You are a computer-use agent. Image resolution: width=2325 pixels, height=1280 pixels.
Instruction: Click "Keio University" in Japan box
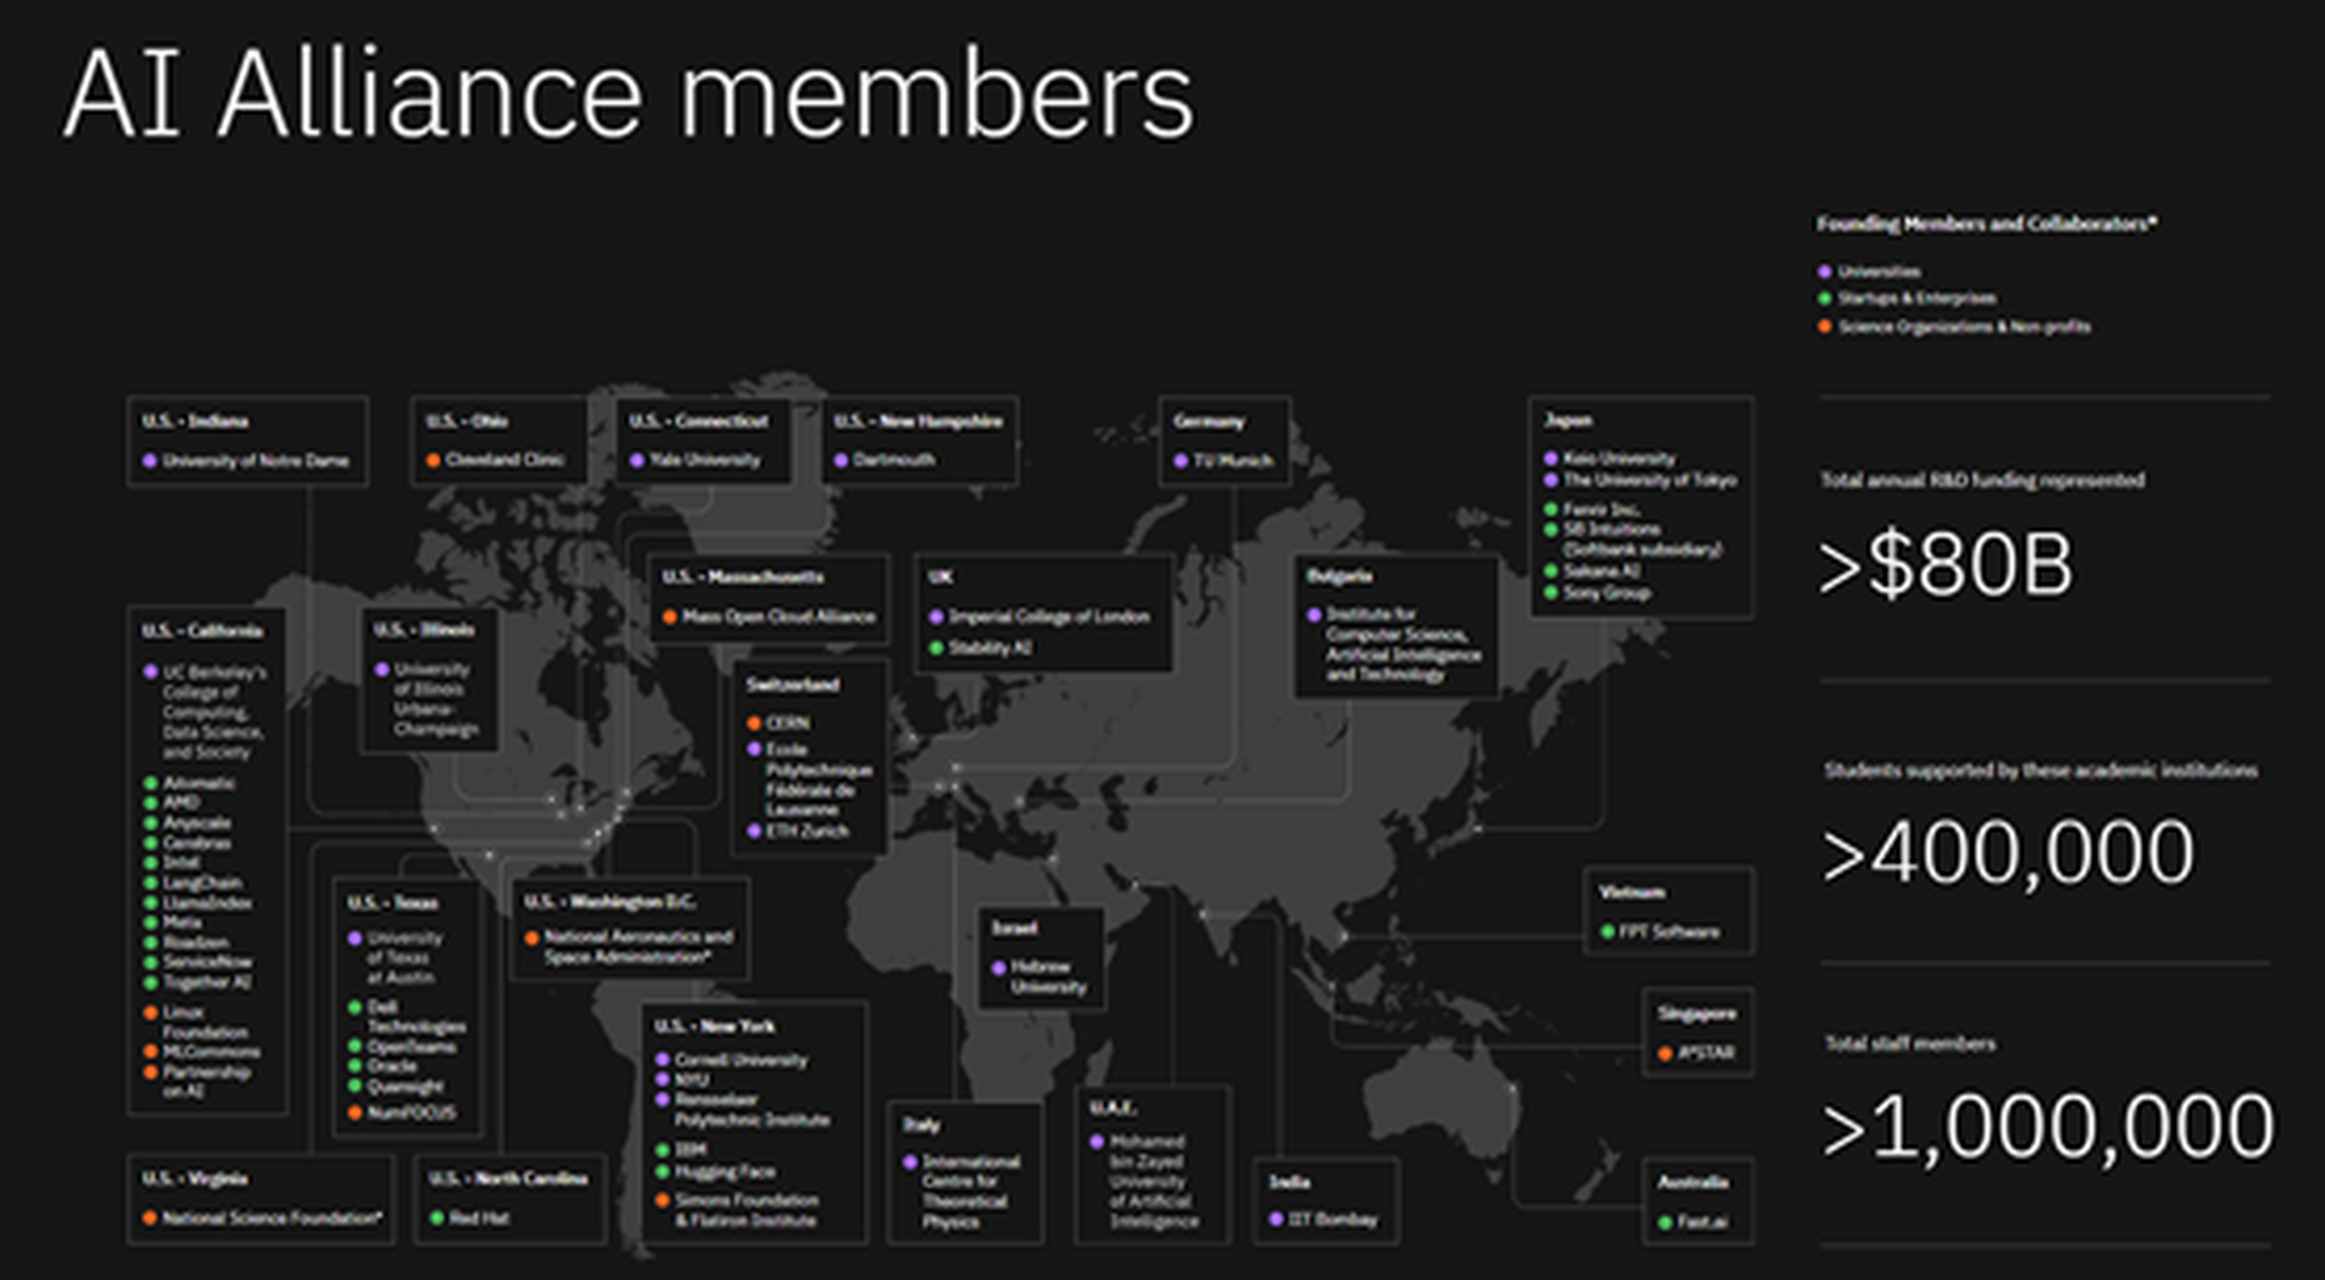(x=1619, y=459)
